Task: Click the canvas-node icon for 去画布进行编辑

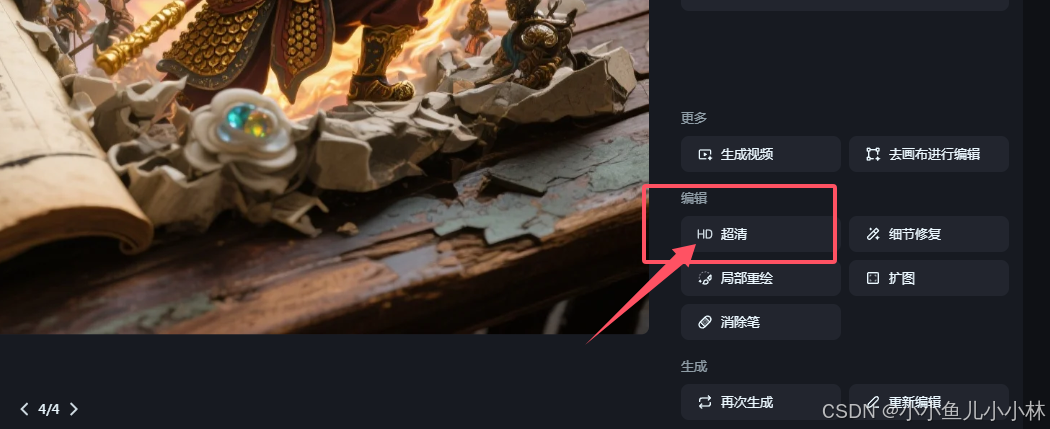Action: click(x=873, y=155)
